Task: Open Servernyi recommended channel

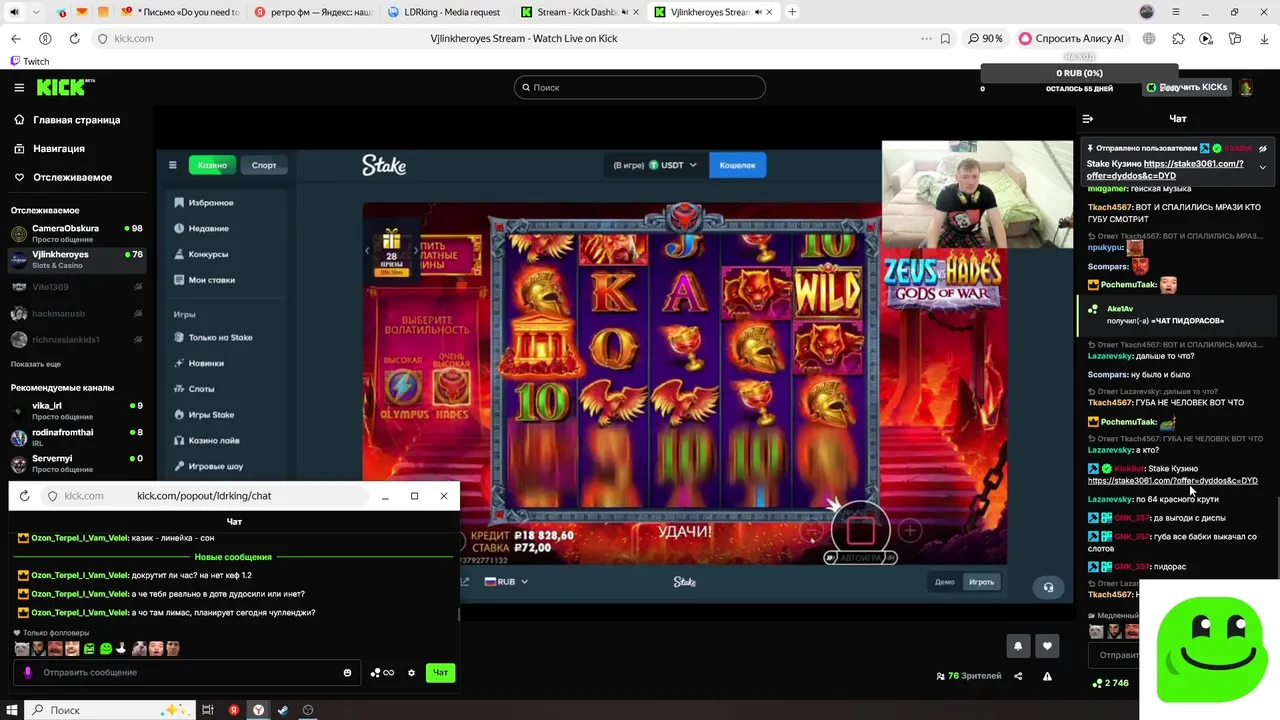Action: point(77,463)
